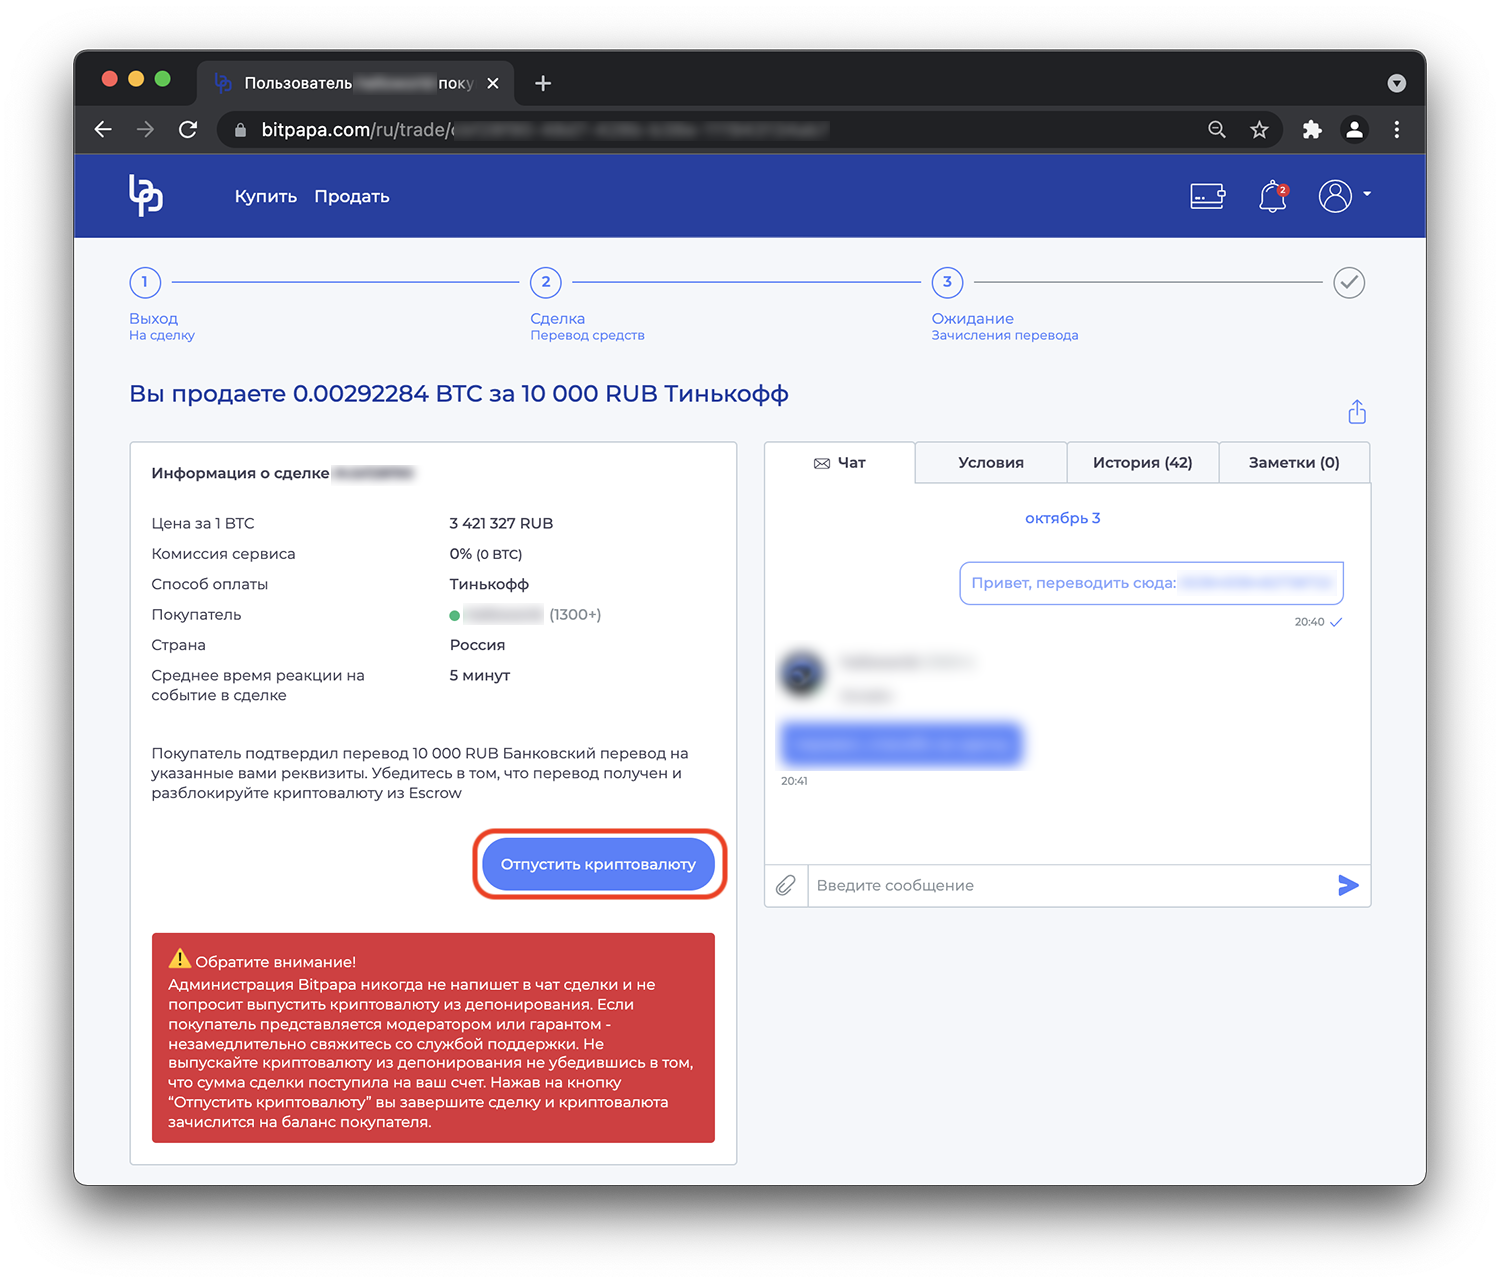Click the Продать nav link
The width and height of the screenshot is (1500, 1283).
pyautogui.click(x=352, y=196)
